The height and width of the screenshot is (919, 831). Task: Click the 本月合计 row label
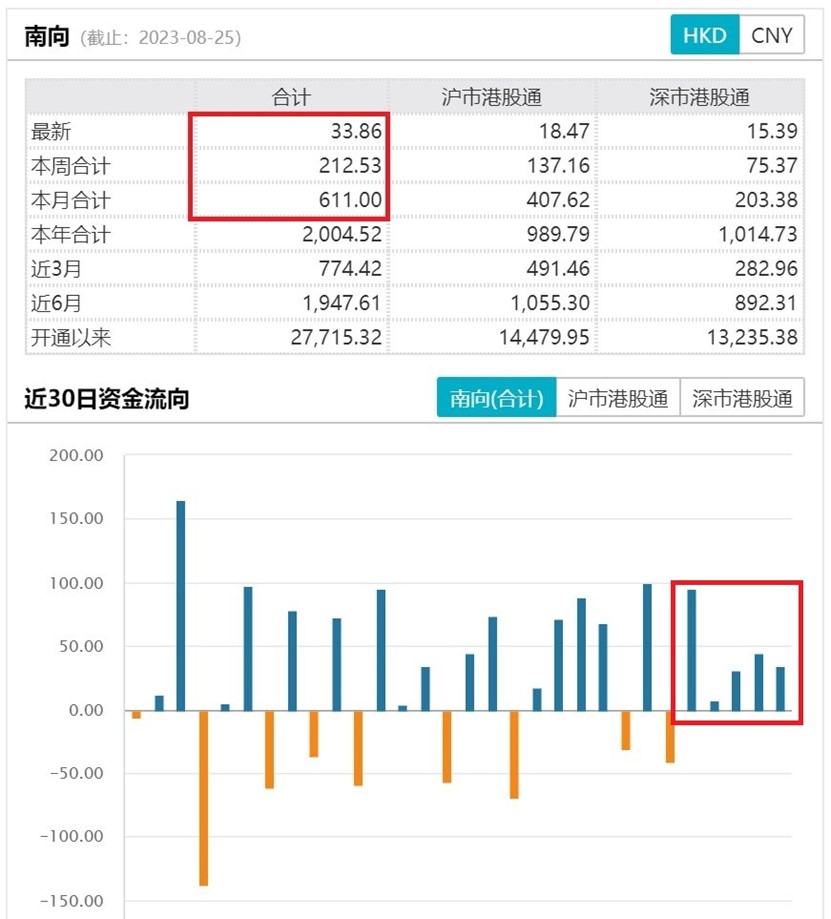tap(71, 200)
